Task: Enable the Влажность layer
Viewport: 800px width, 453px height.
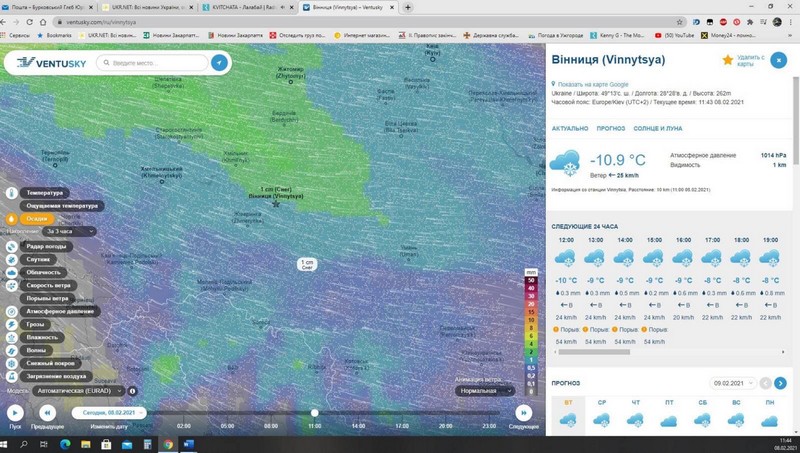Action: (x=42, y=337)
